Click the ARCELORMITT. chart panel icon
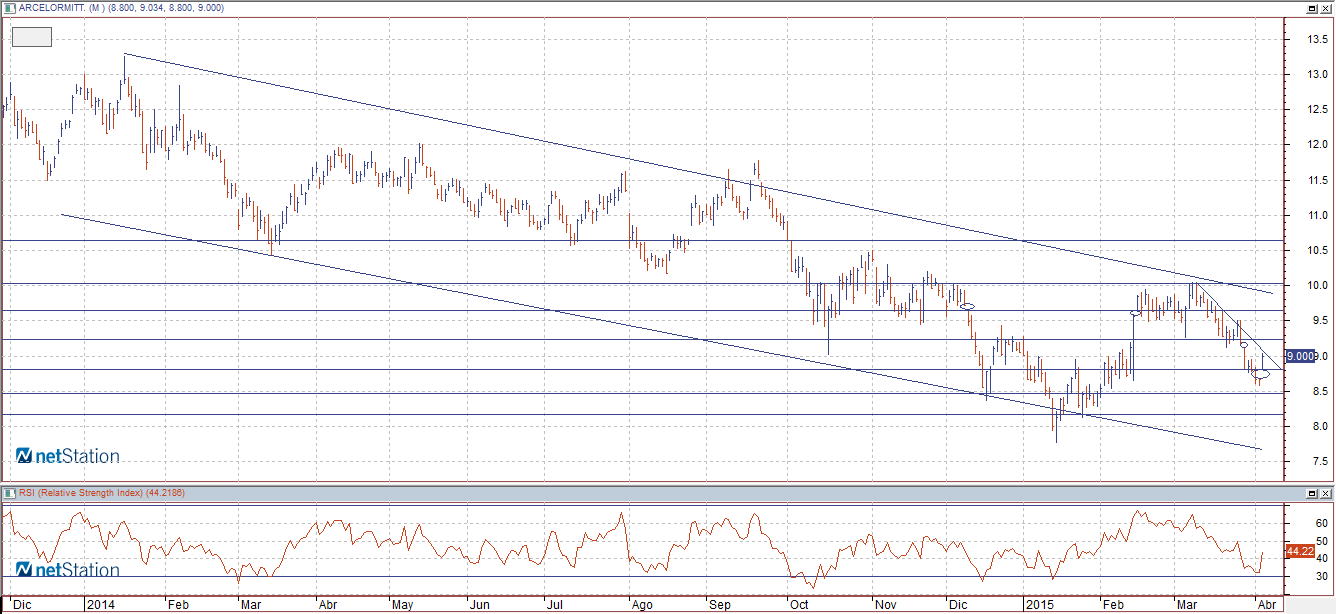Image resolution: width=1336 pixels, height=614 pixels. coord(9,7)
